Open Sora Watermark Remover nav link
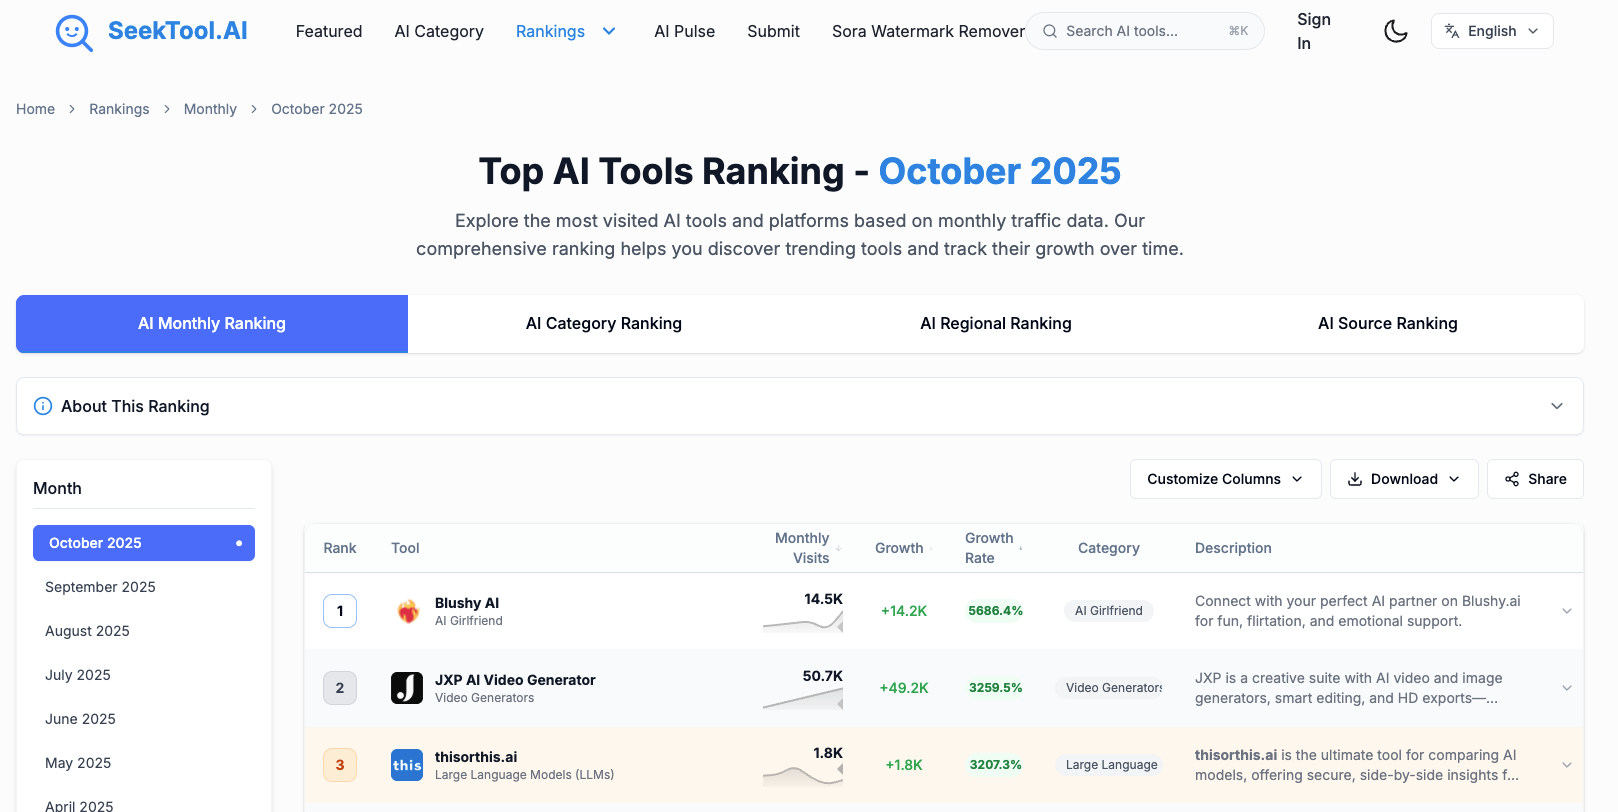The width and height of the screenshot is (1618, 812). tap(928, 31)
